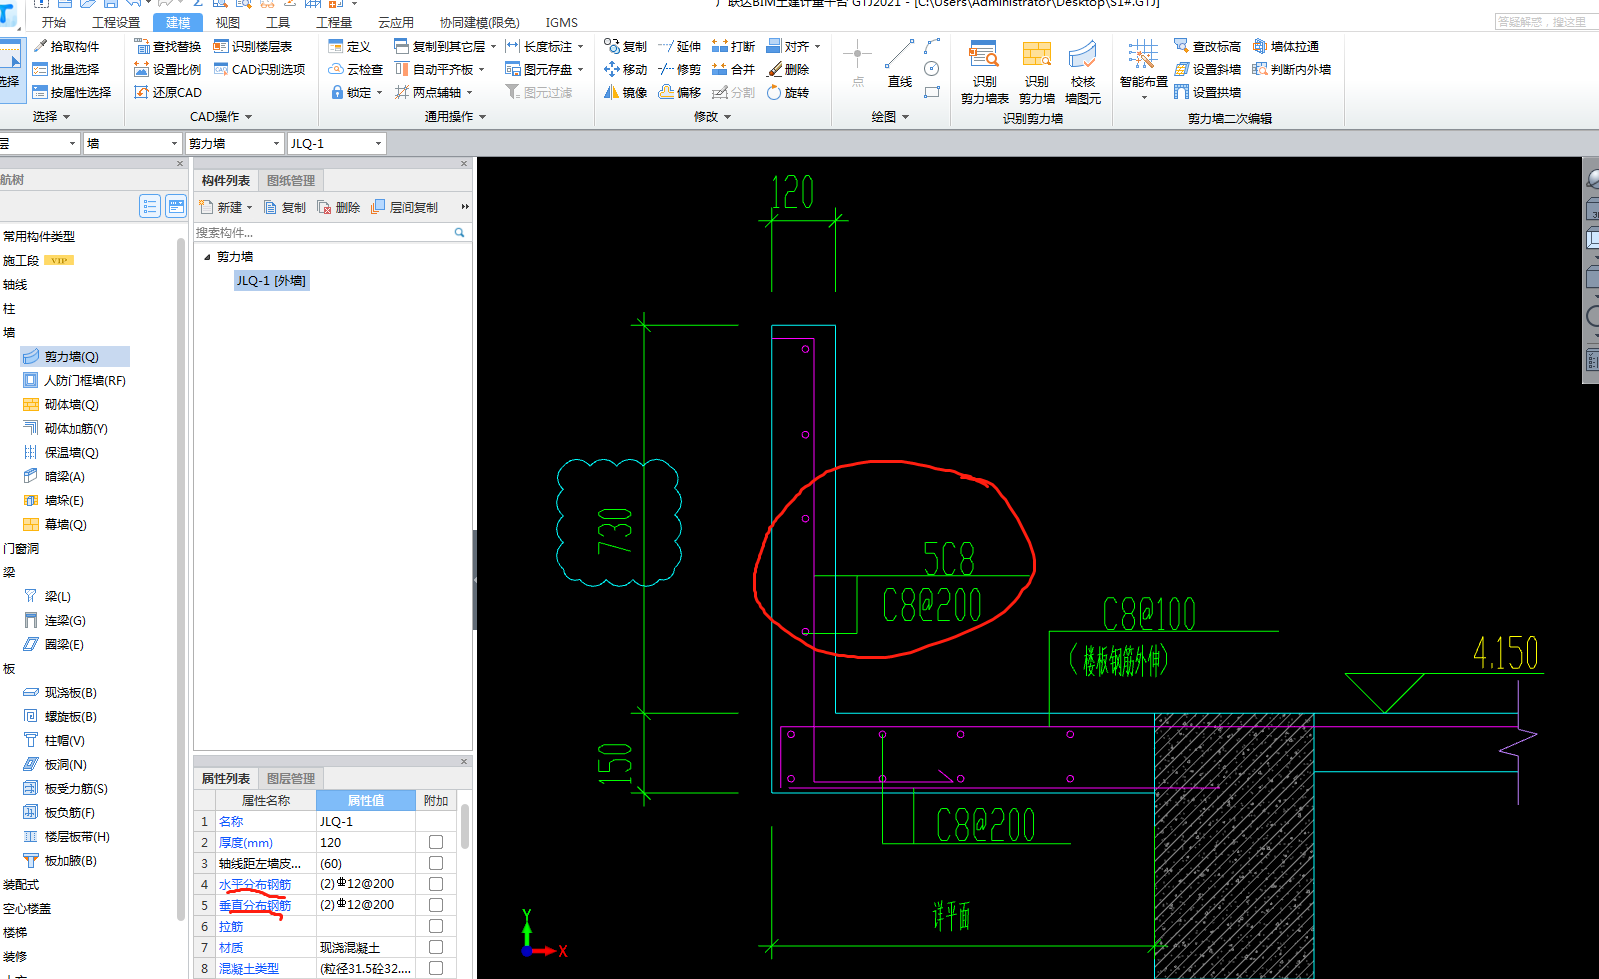
Task: Expand the CAD操作 group dropdown
Action: 249,117
